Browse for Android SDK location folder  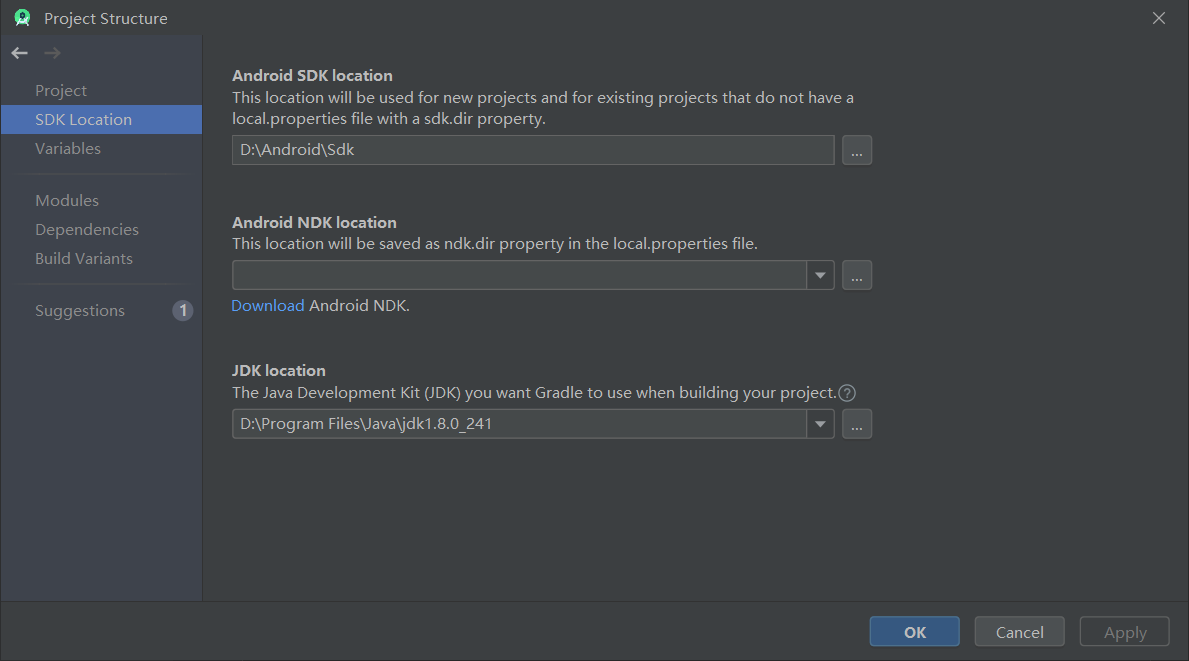(857, 150)
